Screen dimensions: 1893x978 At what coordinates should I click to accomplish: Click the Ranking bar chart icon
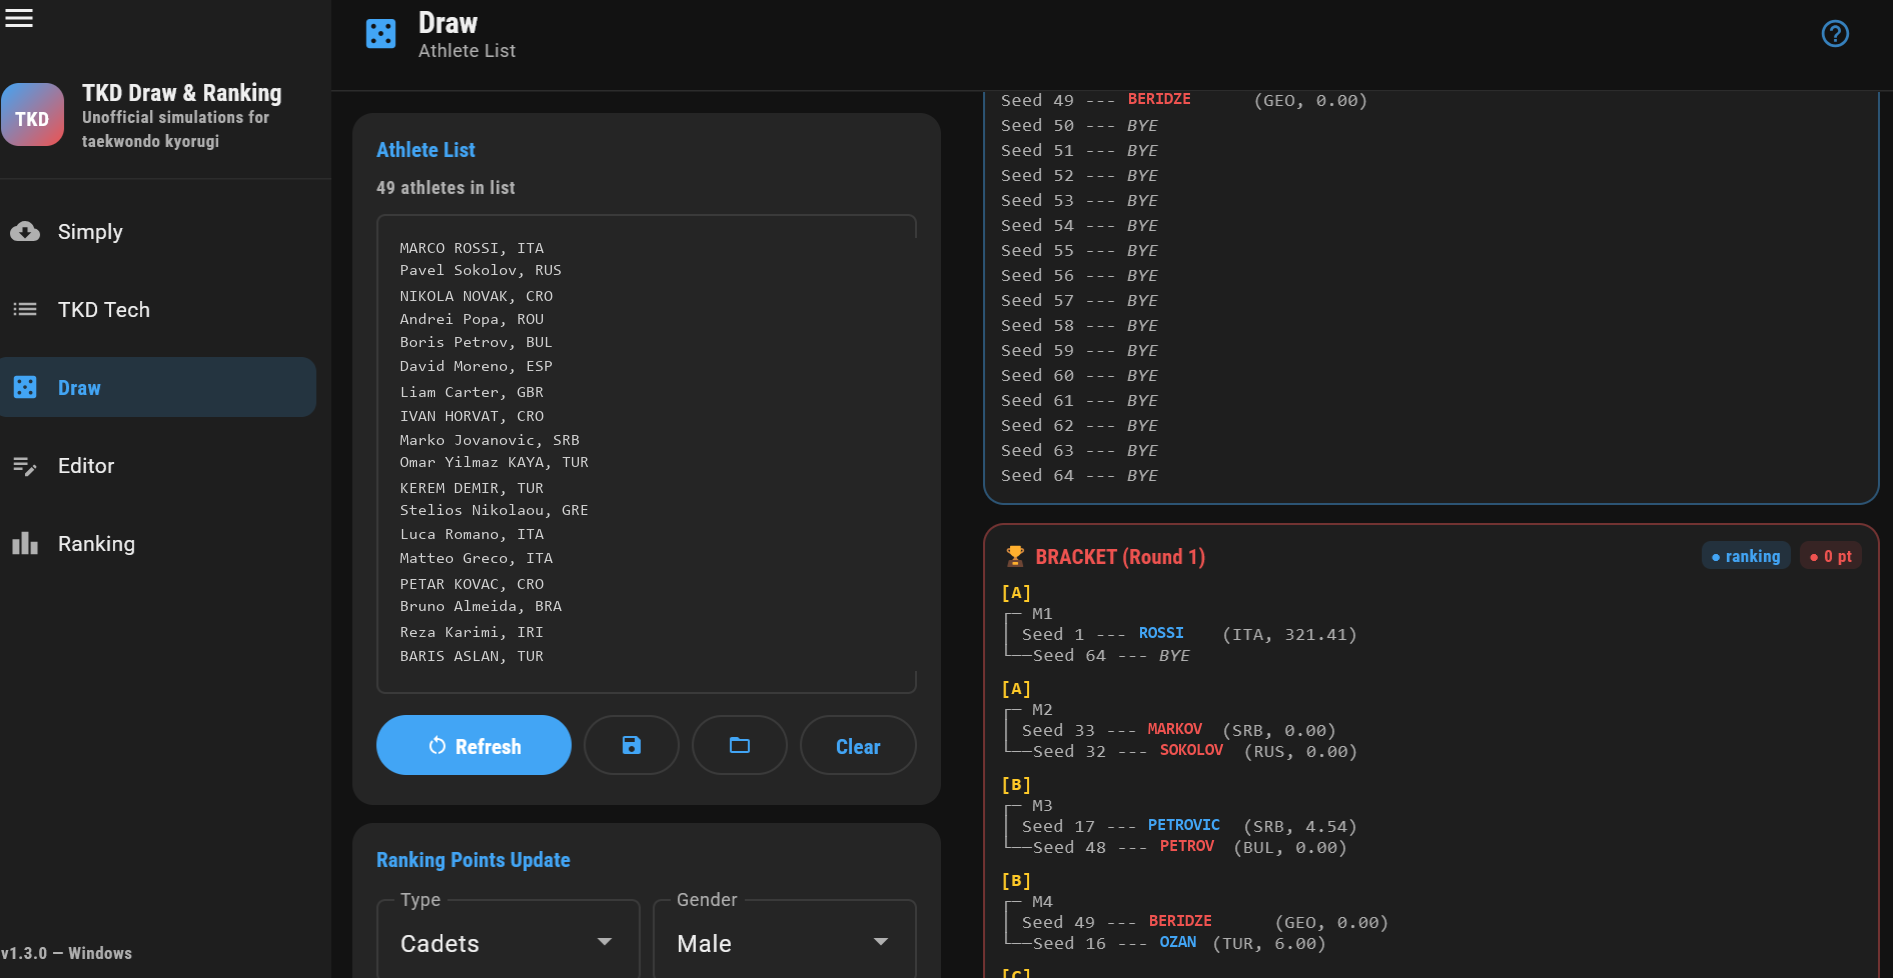25,544
